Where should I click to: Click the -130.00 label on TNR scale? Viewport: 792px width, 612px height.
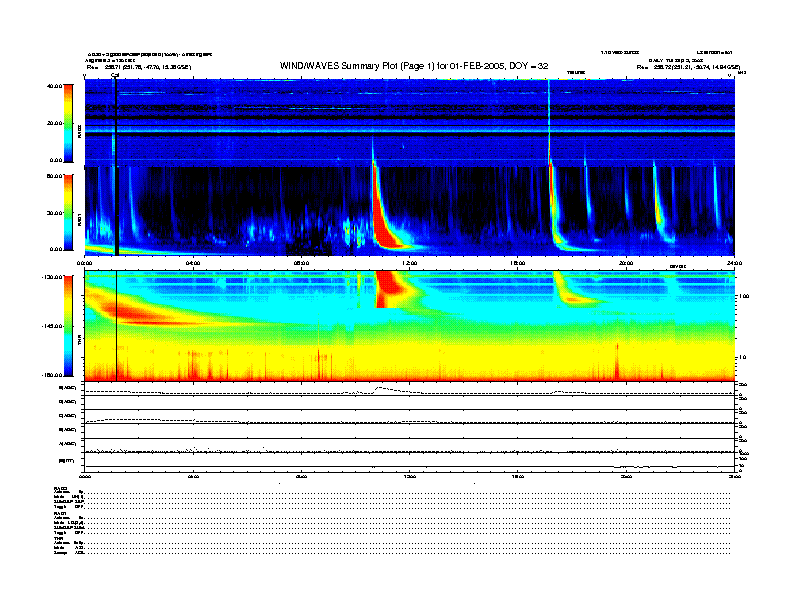(x=53, y=277)
